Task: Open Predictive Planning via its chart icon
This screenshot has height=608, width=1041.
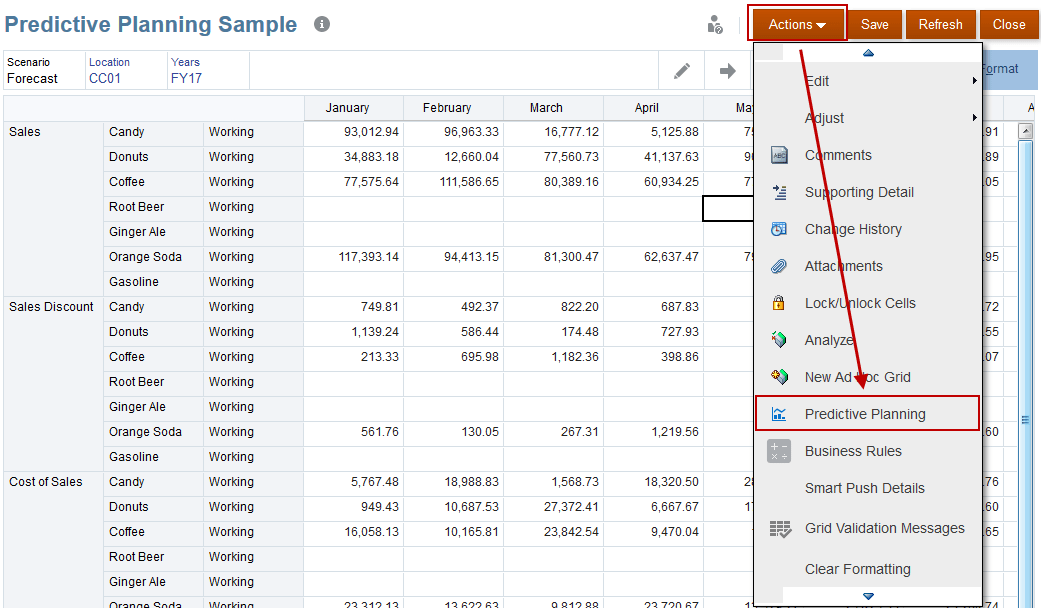Action: click(781, 413)
